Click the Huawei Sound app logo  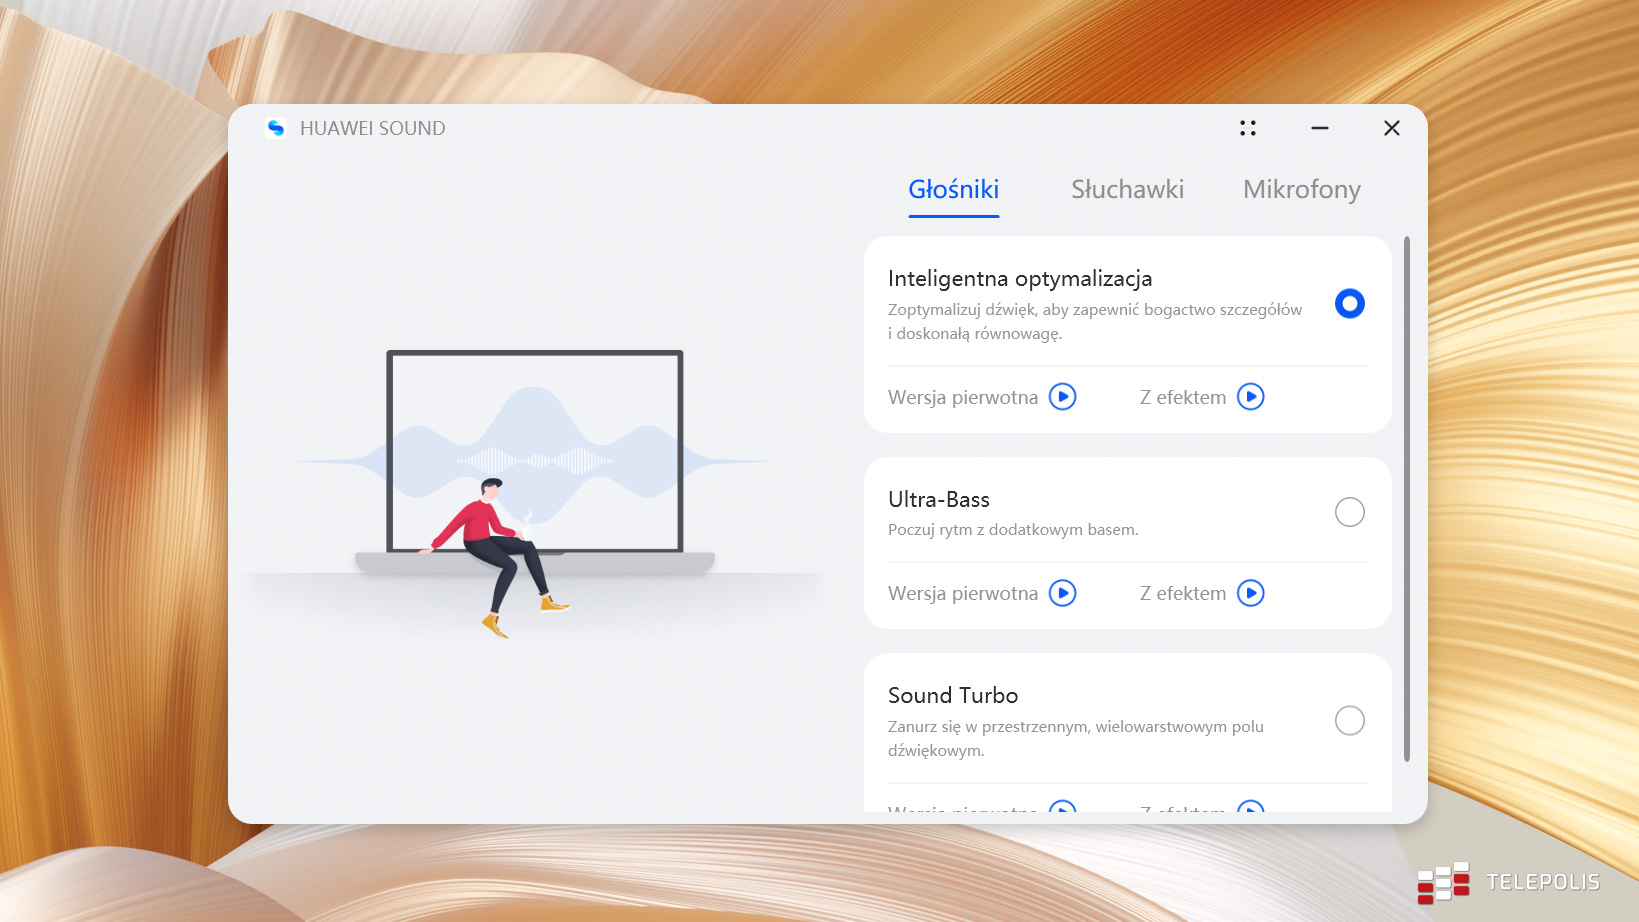pos(276,128)
